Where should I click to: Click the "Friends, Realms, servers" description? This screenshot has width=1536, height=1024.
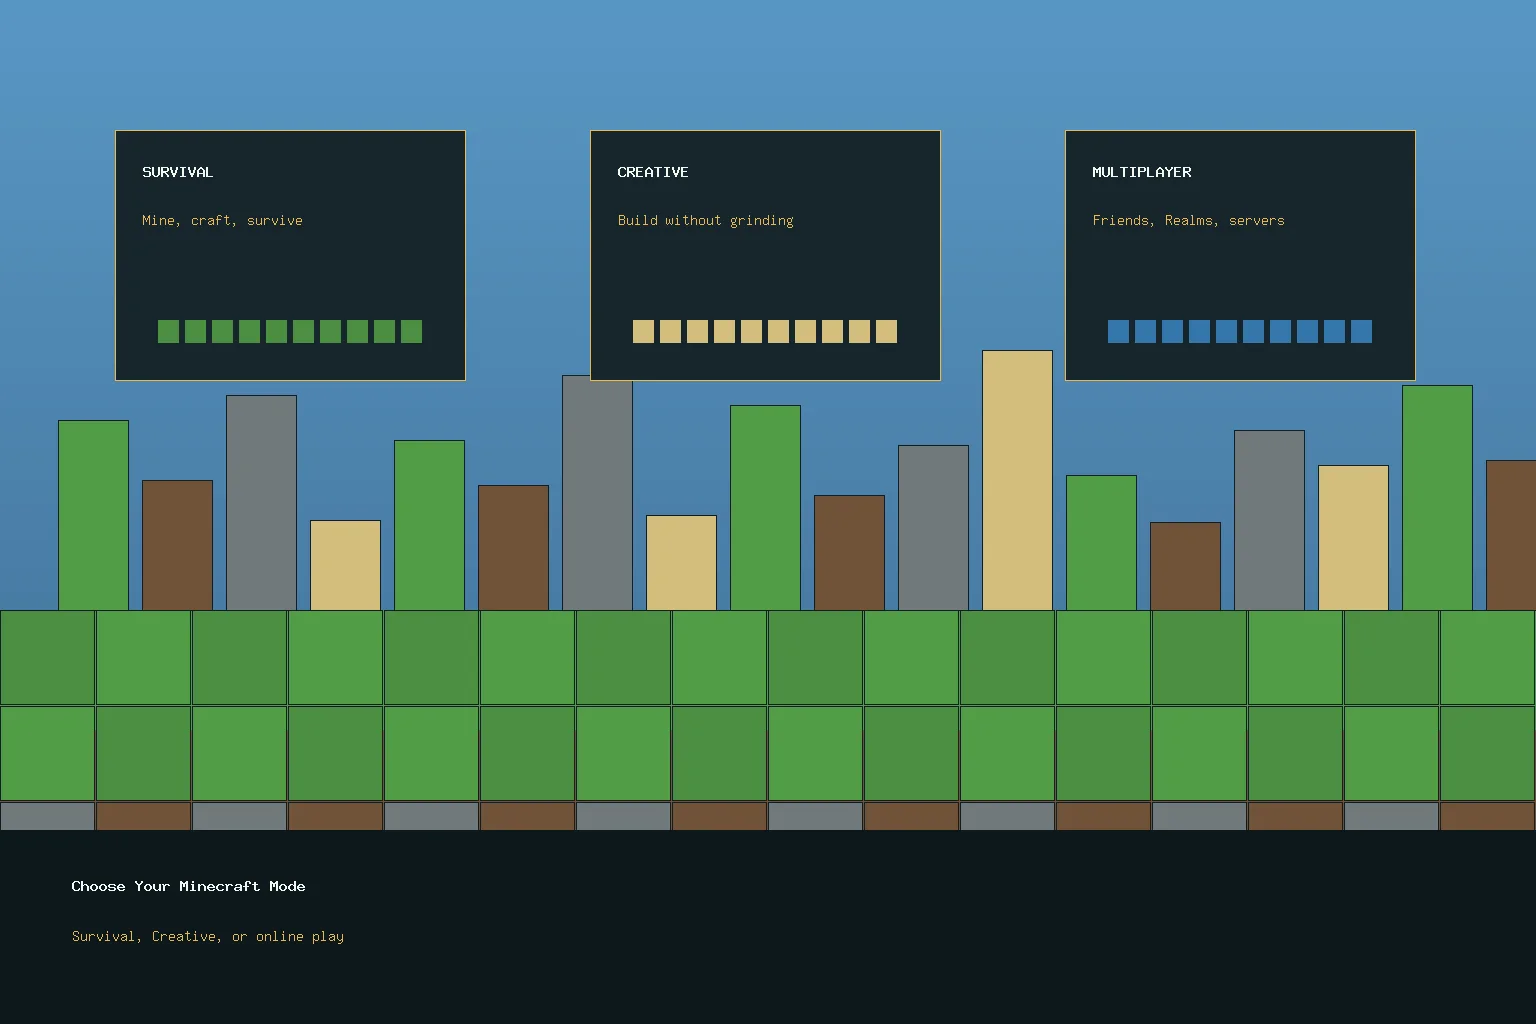(x=1188, y=220)
